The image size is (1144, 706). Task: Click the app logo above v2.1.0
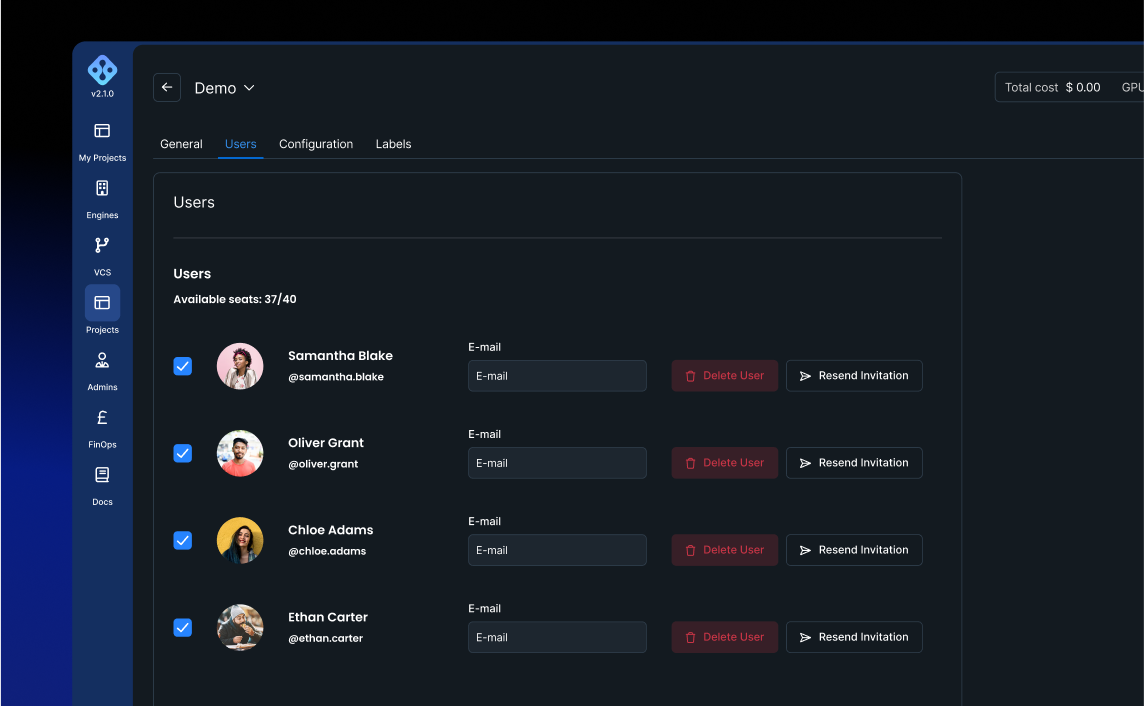[x=102, y=70]
